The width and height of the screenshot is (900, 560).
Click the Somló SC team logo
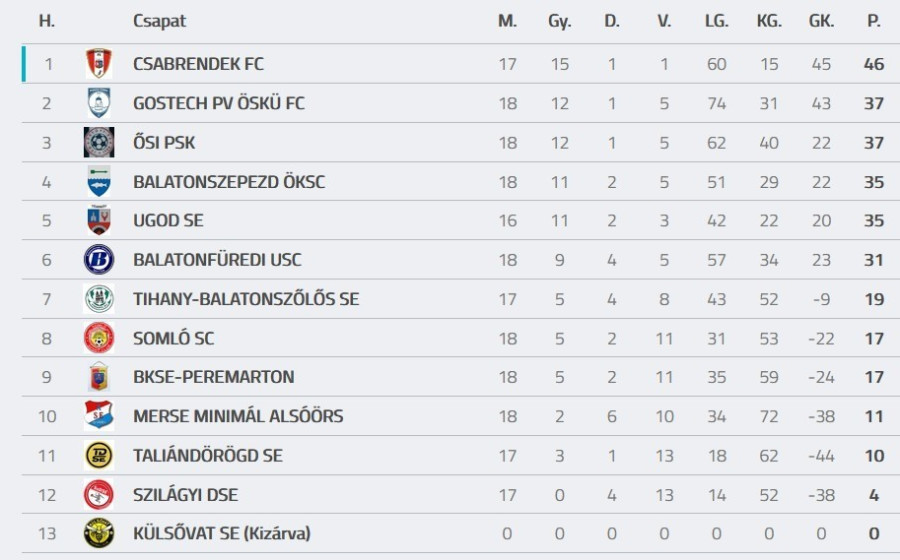98,338
